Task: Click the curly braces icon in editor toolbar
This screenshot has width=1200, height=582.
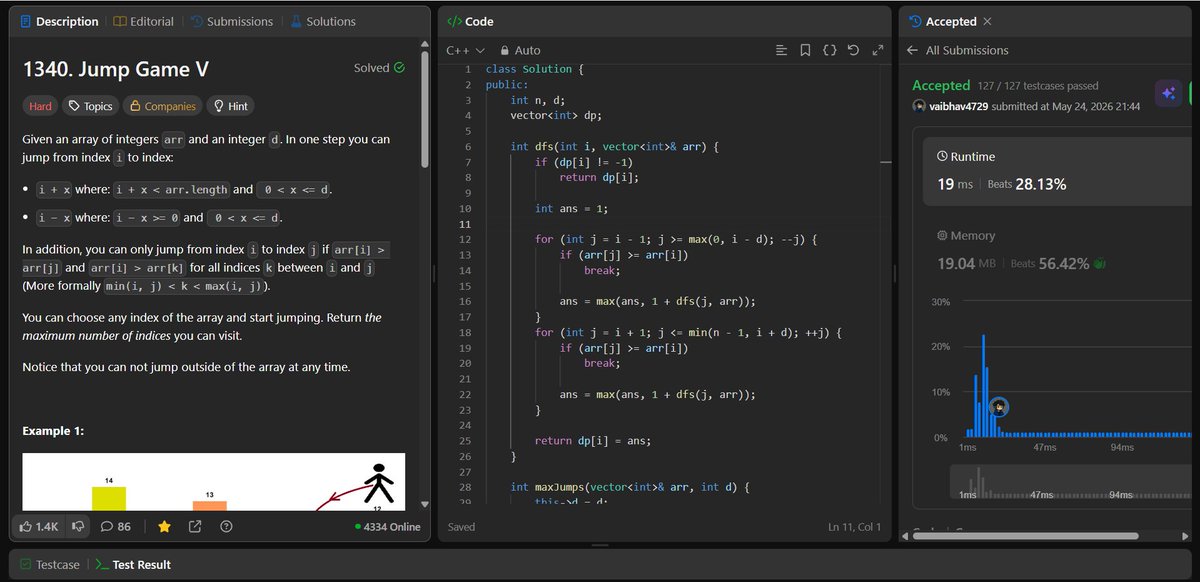Action: [829, 50]
